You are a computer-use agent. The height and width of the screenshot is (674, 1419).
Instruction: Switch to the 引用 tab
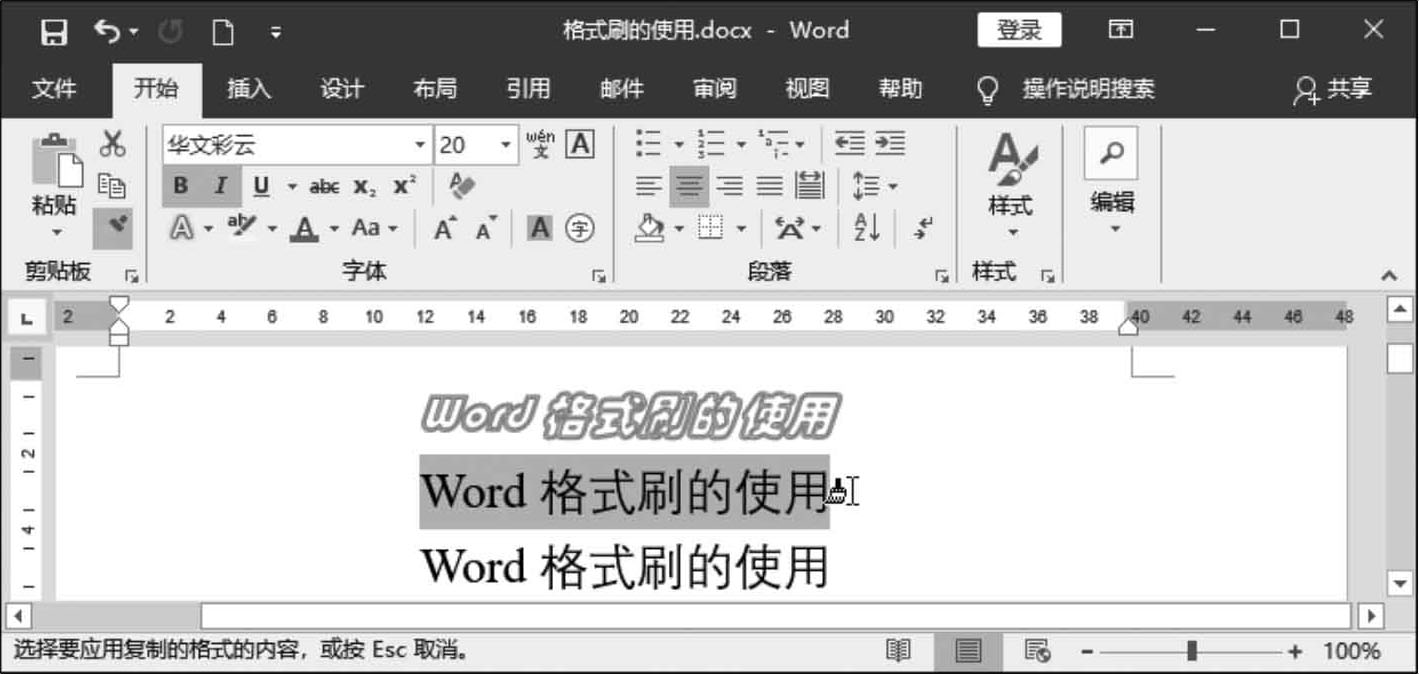[x=528, y=89]
